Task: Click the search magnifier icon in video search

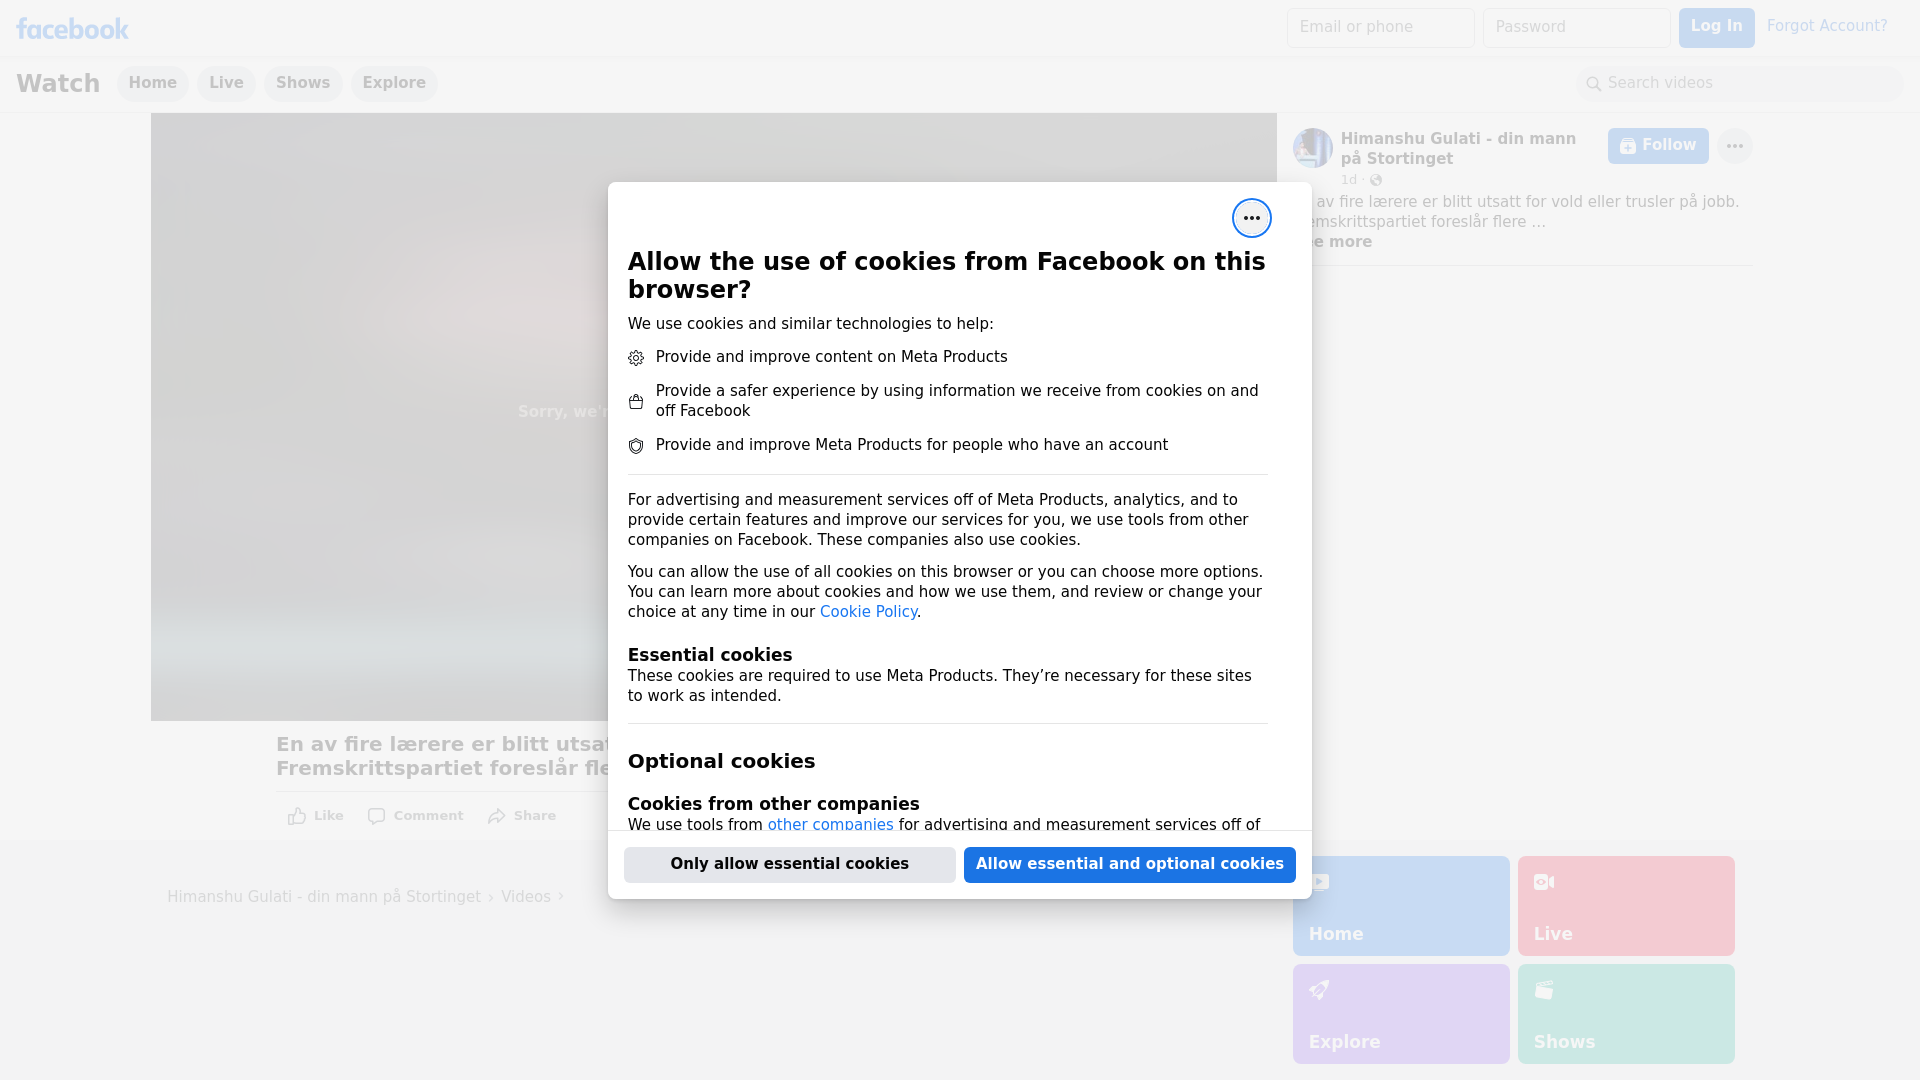Action: click(x=1593, y=84)
